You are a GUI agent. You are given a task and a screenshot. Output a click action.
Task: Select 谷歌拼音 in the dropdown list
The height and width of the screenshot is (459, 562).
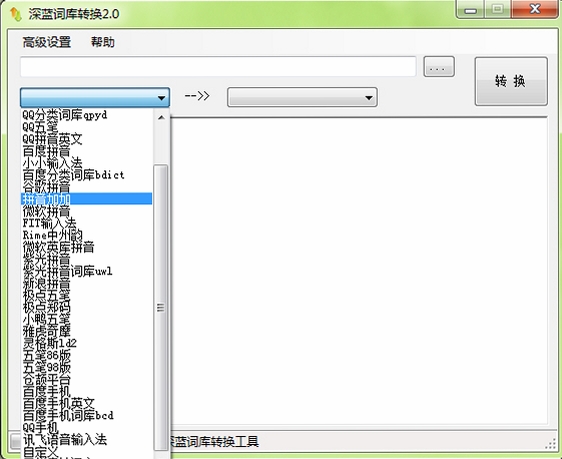pos(86,187)
